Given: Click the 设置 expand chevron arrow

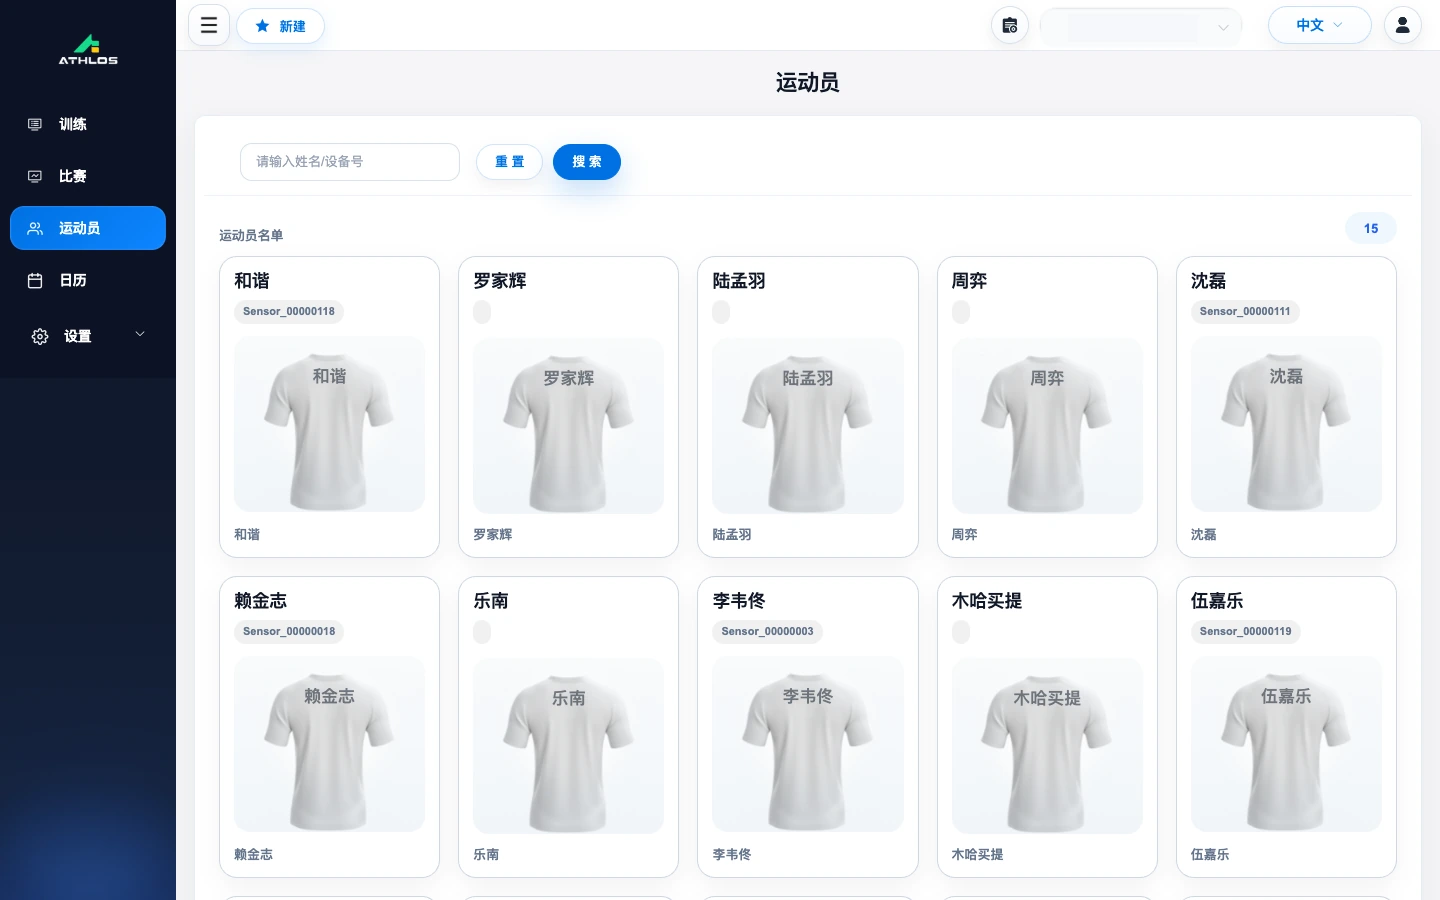Looking at the screenshot, I should (140, 334).
